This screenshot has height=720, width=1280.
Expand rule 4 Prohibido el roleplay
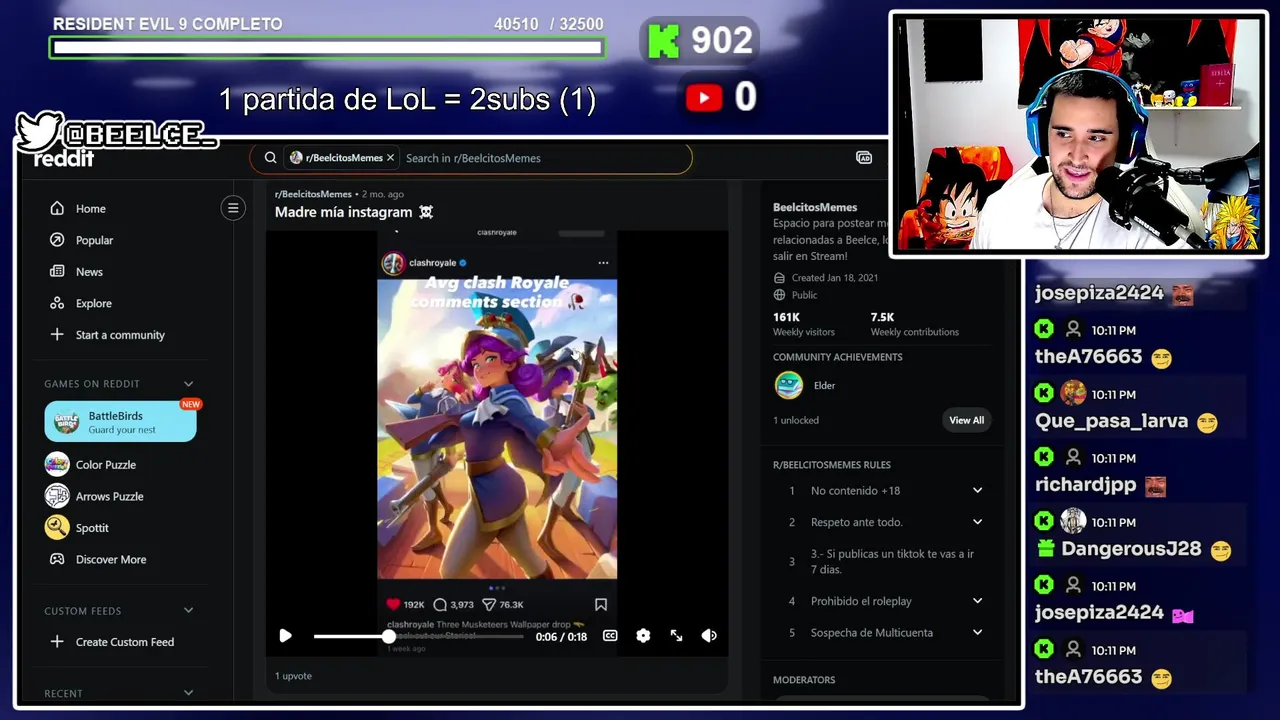[x=977, y=601]
